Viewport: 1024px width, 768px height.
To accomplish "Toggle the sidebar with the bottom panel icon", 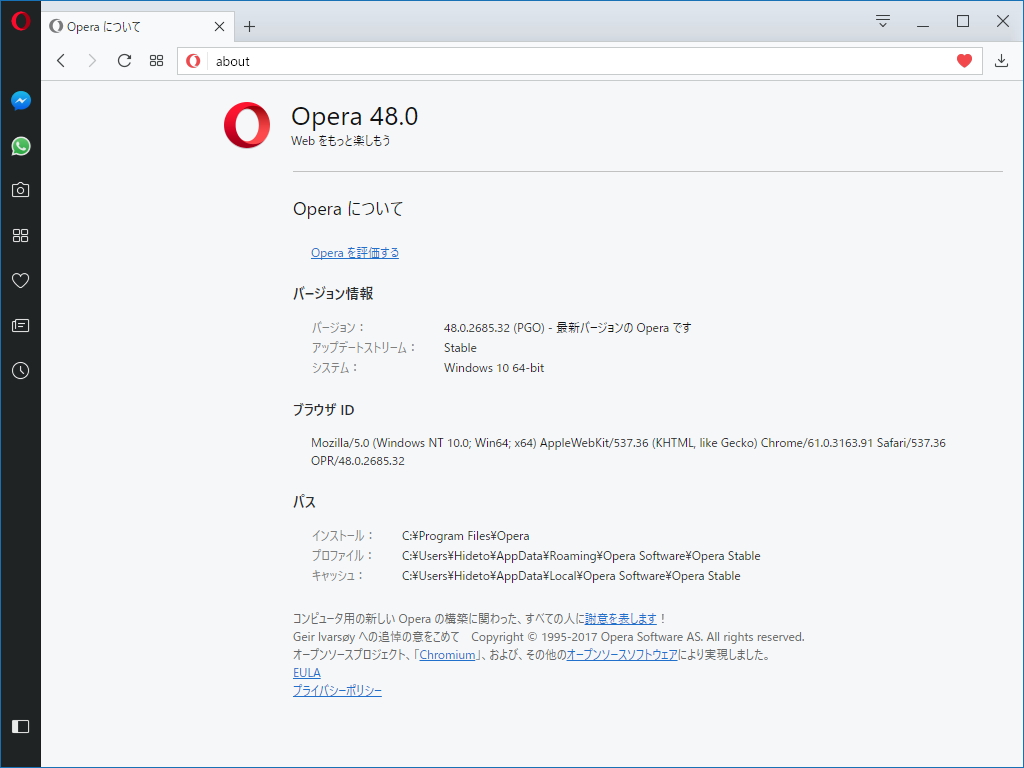I will point(20,726).
